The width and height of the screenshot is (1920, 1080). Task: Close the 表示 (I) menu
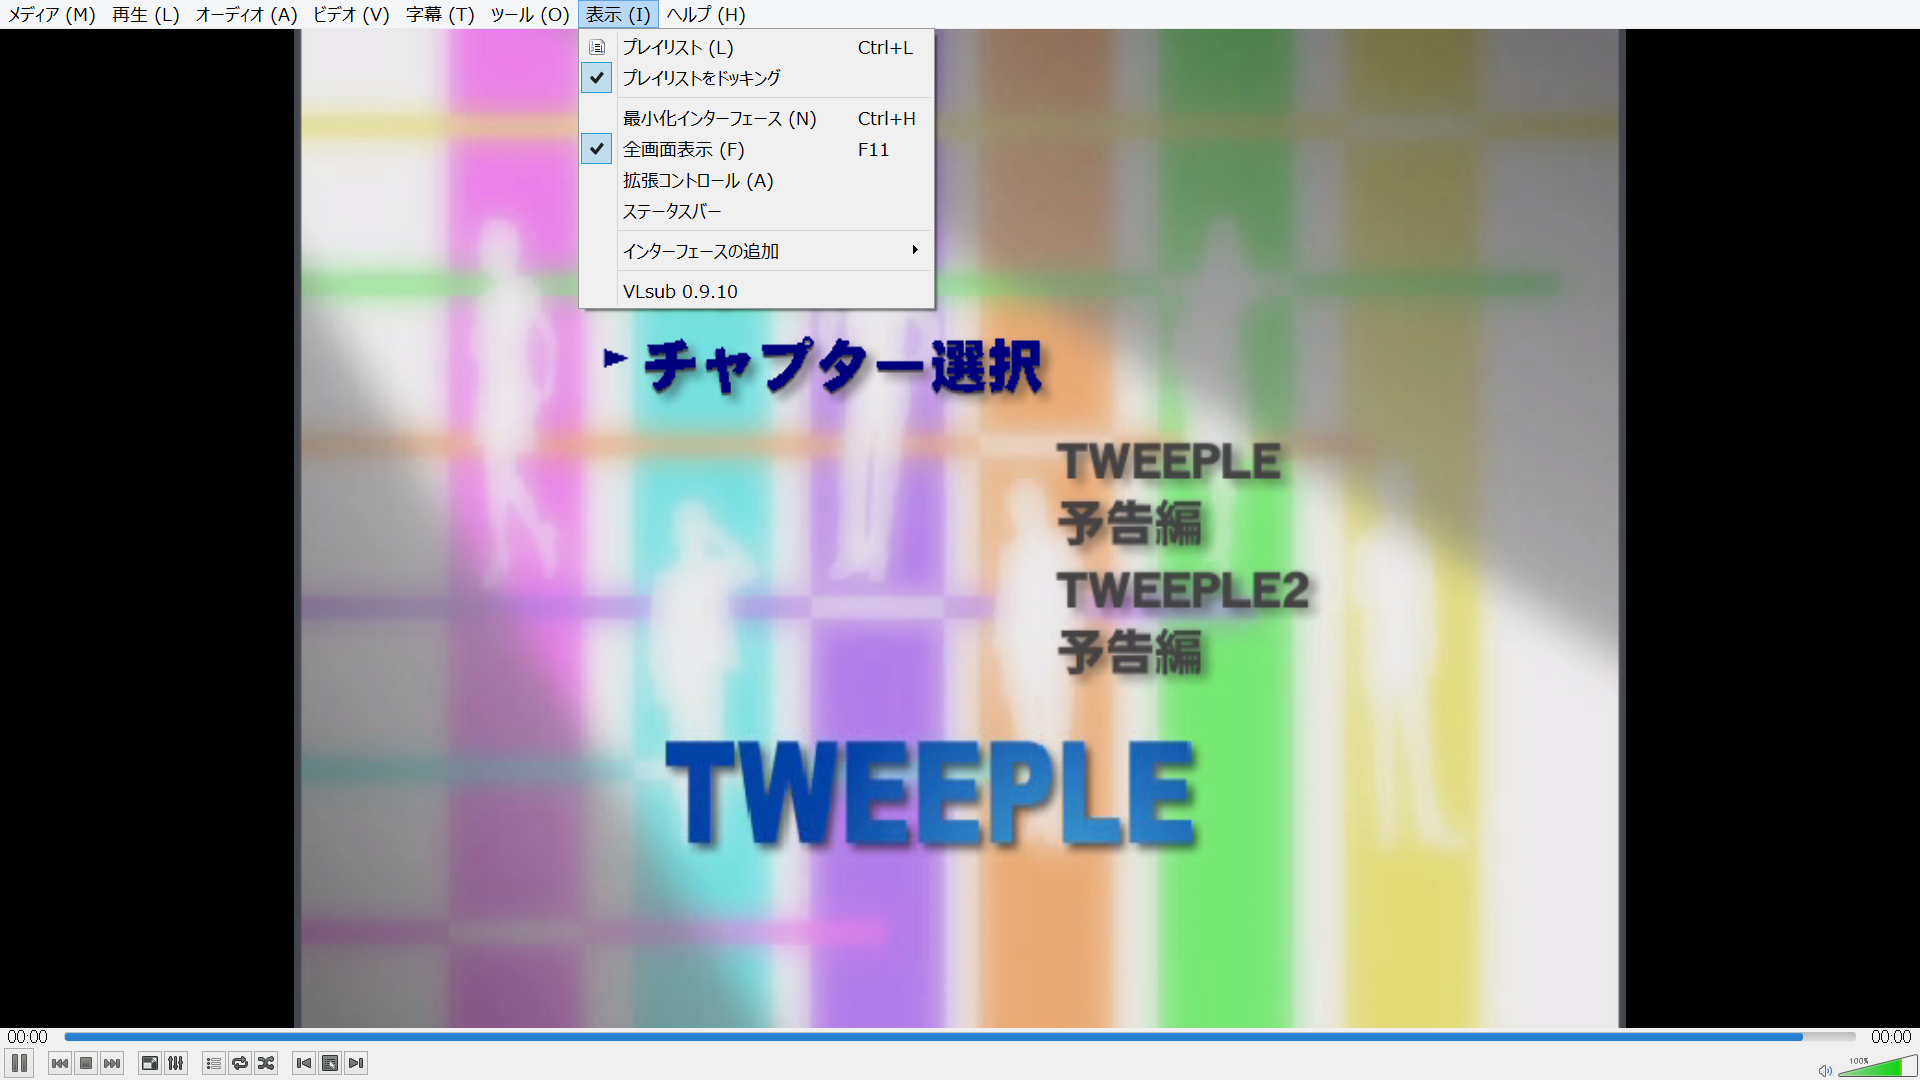pyautogui.click(x=618, y=14)
